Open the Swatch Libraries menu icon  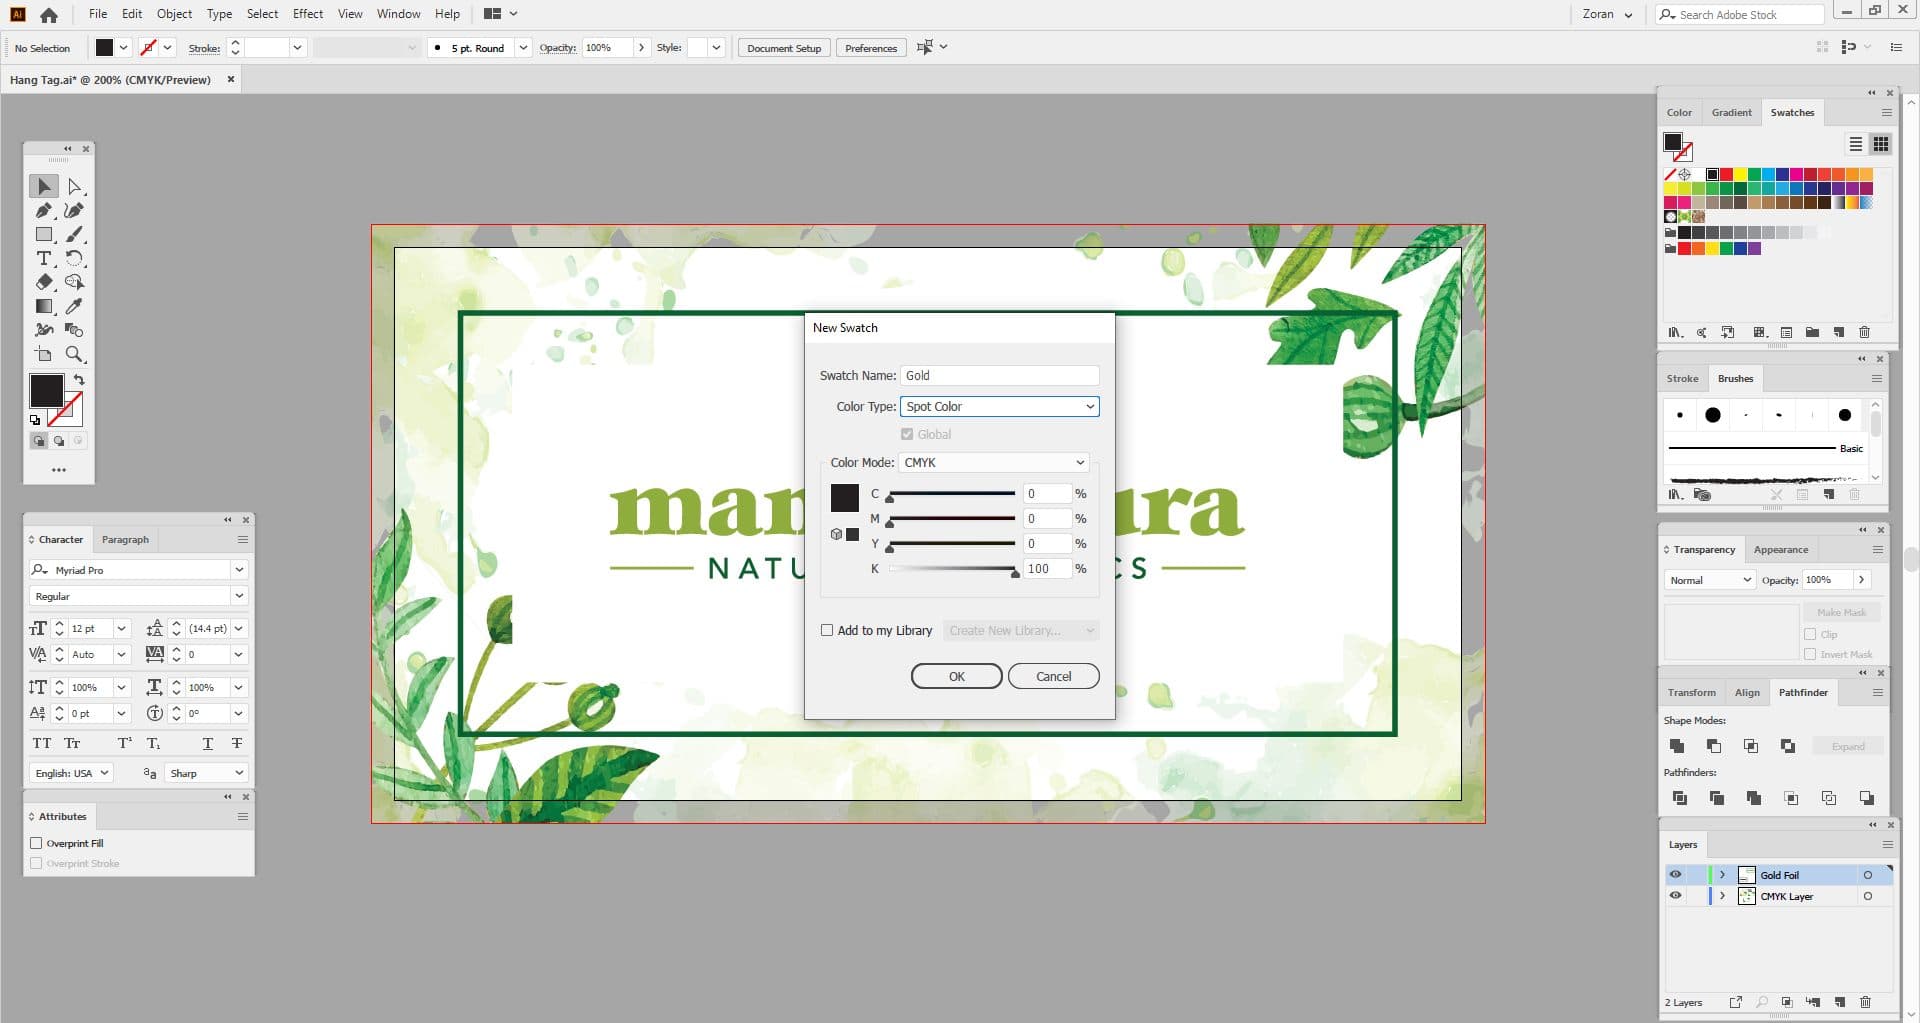point(1676,332)
